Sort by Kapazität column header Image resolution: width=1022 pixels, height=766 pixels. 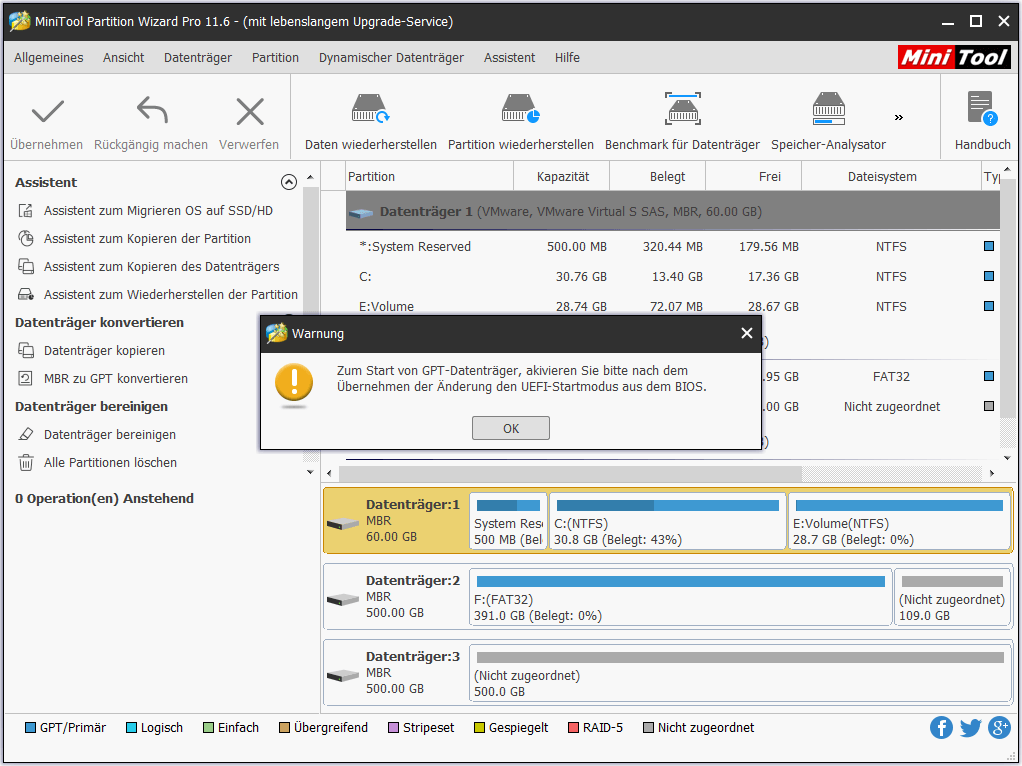tap(562, 177)
